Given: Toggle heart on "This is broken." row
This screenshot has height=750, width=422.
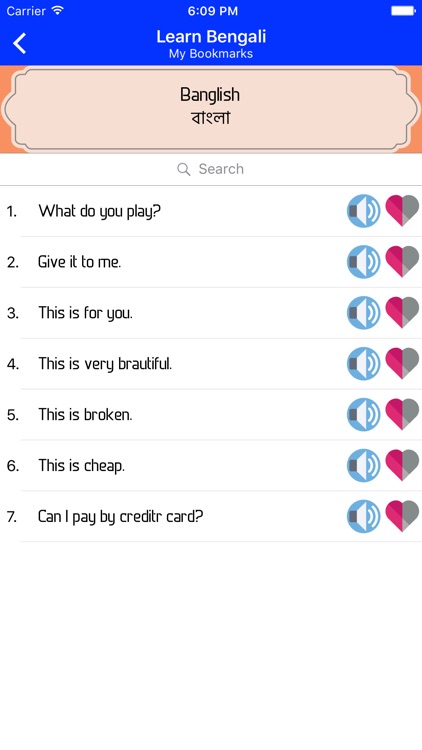Looking at the screenshot, I should [x=402, y=415].
